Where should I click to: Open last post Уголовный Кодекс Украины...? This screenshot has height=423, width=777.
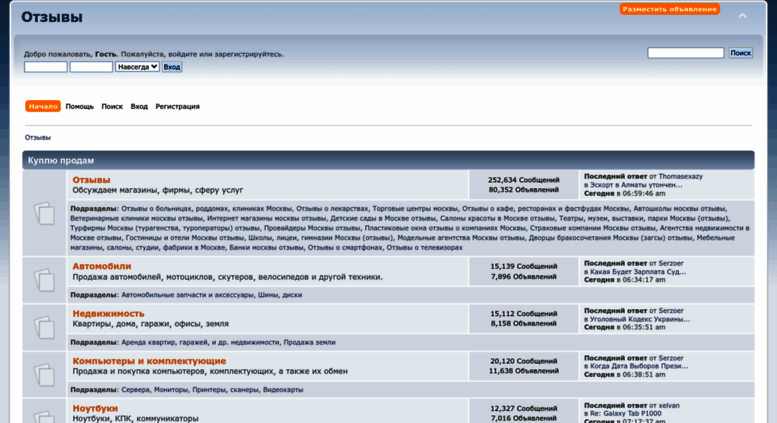click(x=640, y=319)
